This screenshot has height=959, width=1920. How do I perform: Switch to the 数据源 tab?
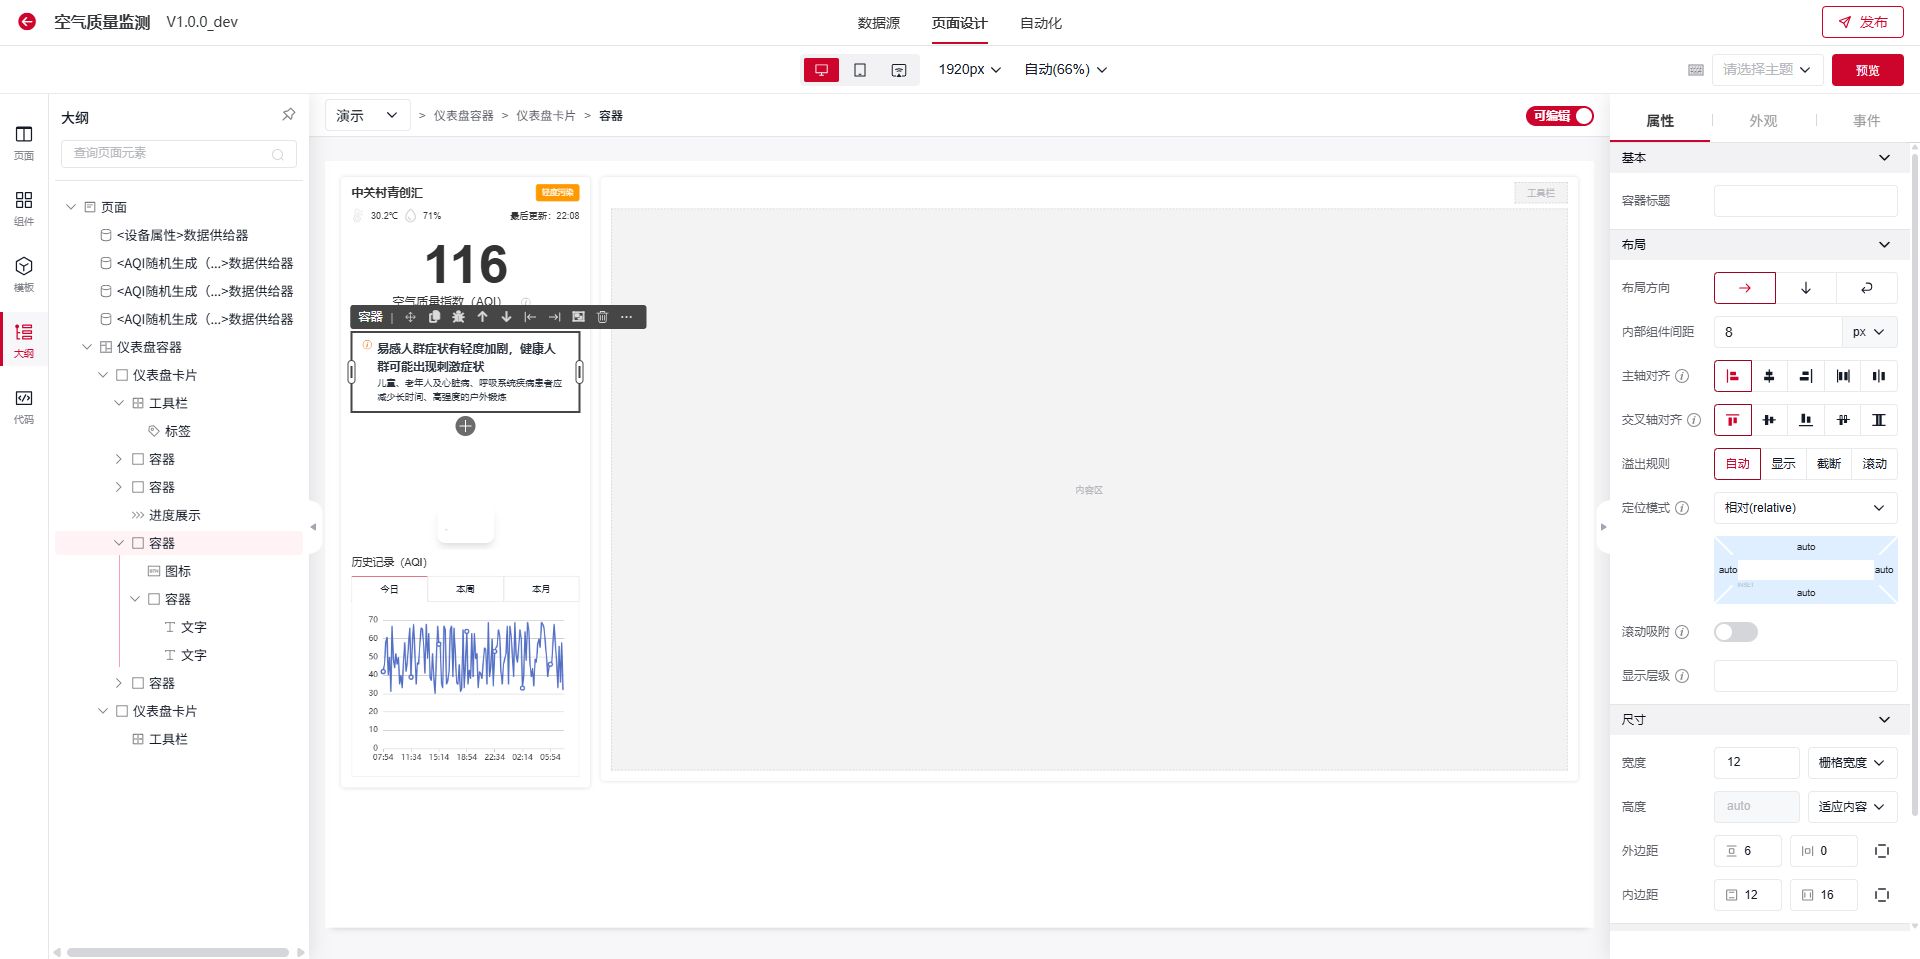(878, 23)
